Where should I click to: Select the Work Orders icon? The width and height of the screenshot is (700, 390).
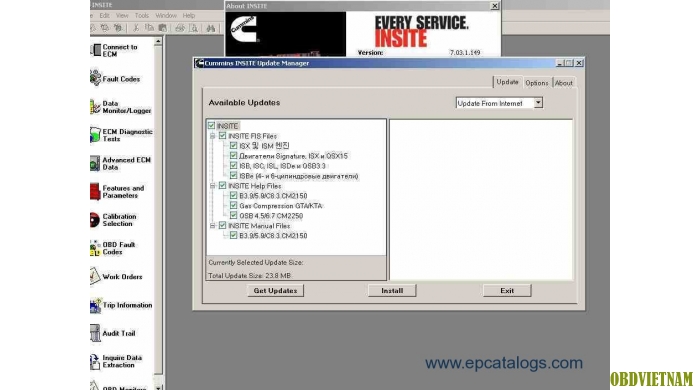[x=95, y=276]
